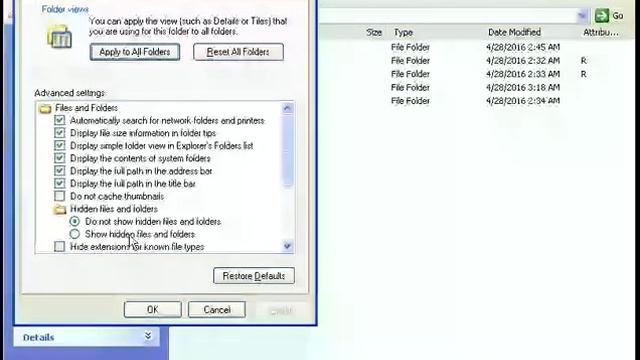Select row dated 4/28/2016 3:18 AM
640x360 pixels.
[x=476, y=88]
